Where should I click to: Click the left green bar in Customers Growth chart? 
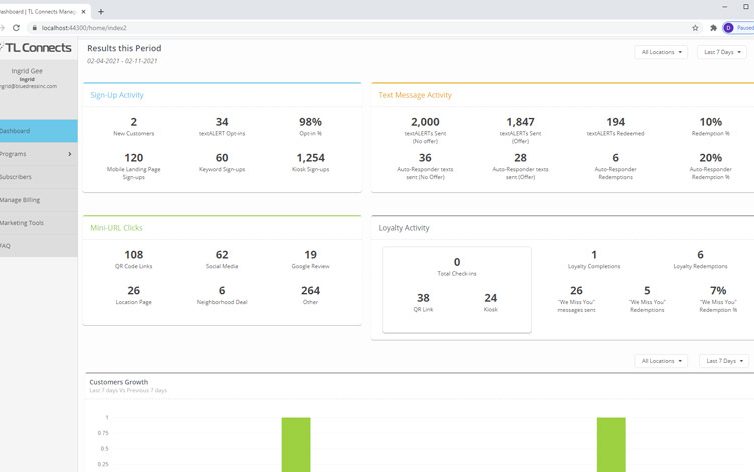tap(296, 445)
